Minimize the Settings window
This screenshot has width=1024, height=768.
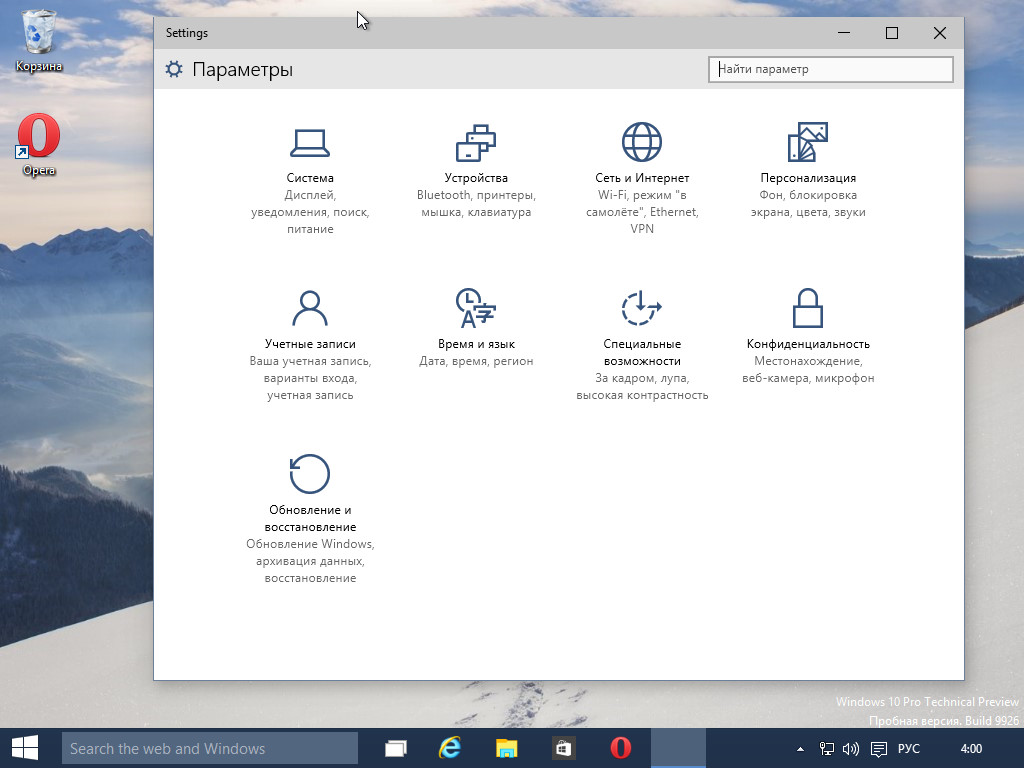844,33
